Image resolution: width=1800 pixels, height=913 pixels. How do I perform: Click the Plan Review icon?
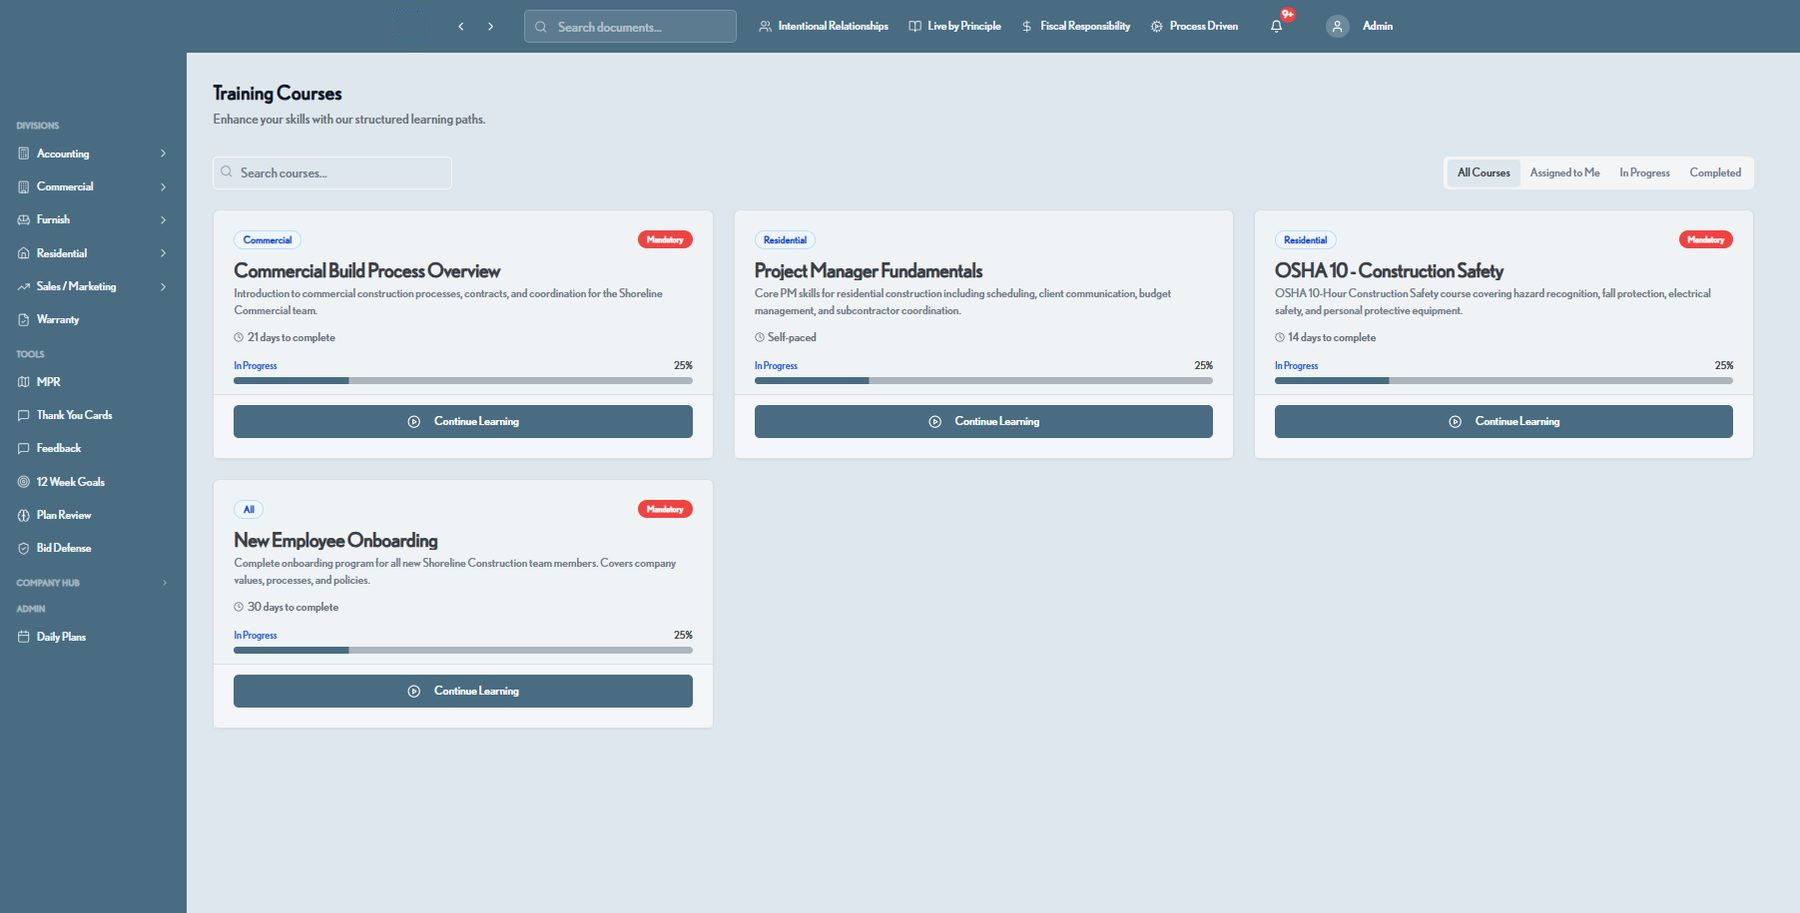[24, 515]
